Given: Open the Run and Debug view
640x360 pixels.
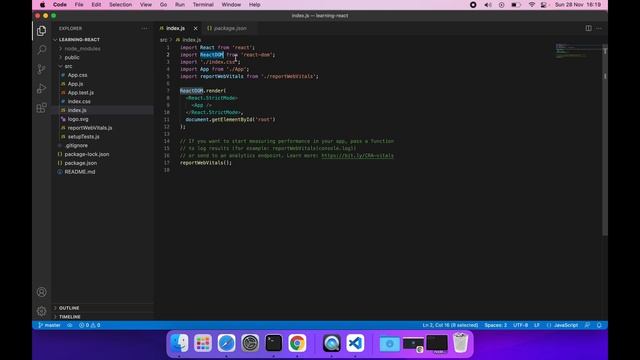Looking at the screenshot, I should (41, 89).
